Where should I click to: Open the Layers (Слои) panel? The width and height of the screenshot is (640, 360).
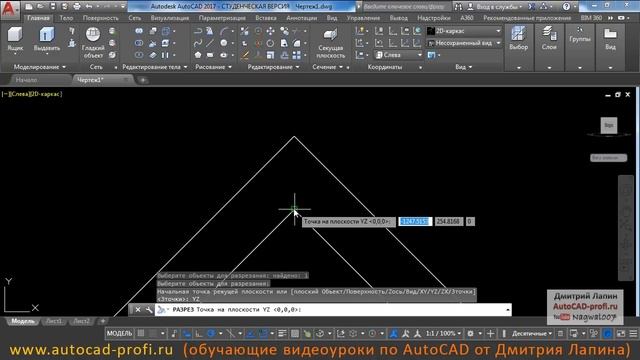click(x=549, y=47)
